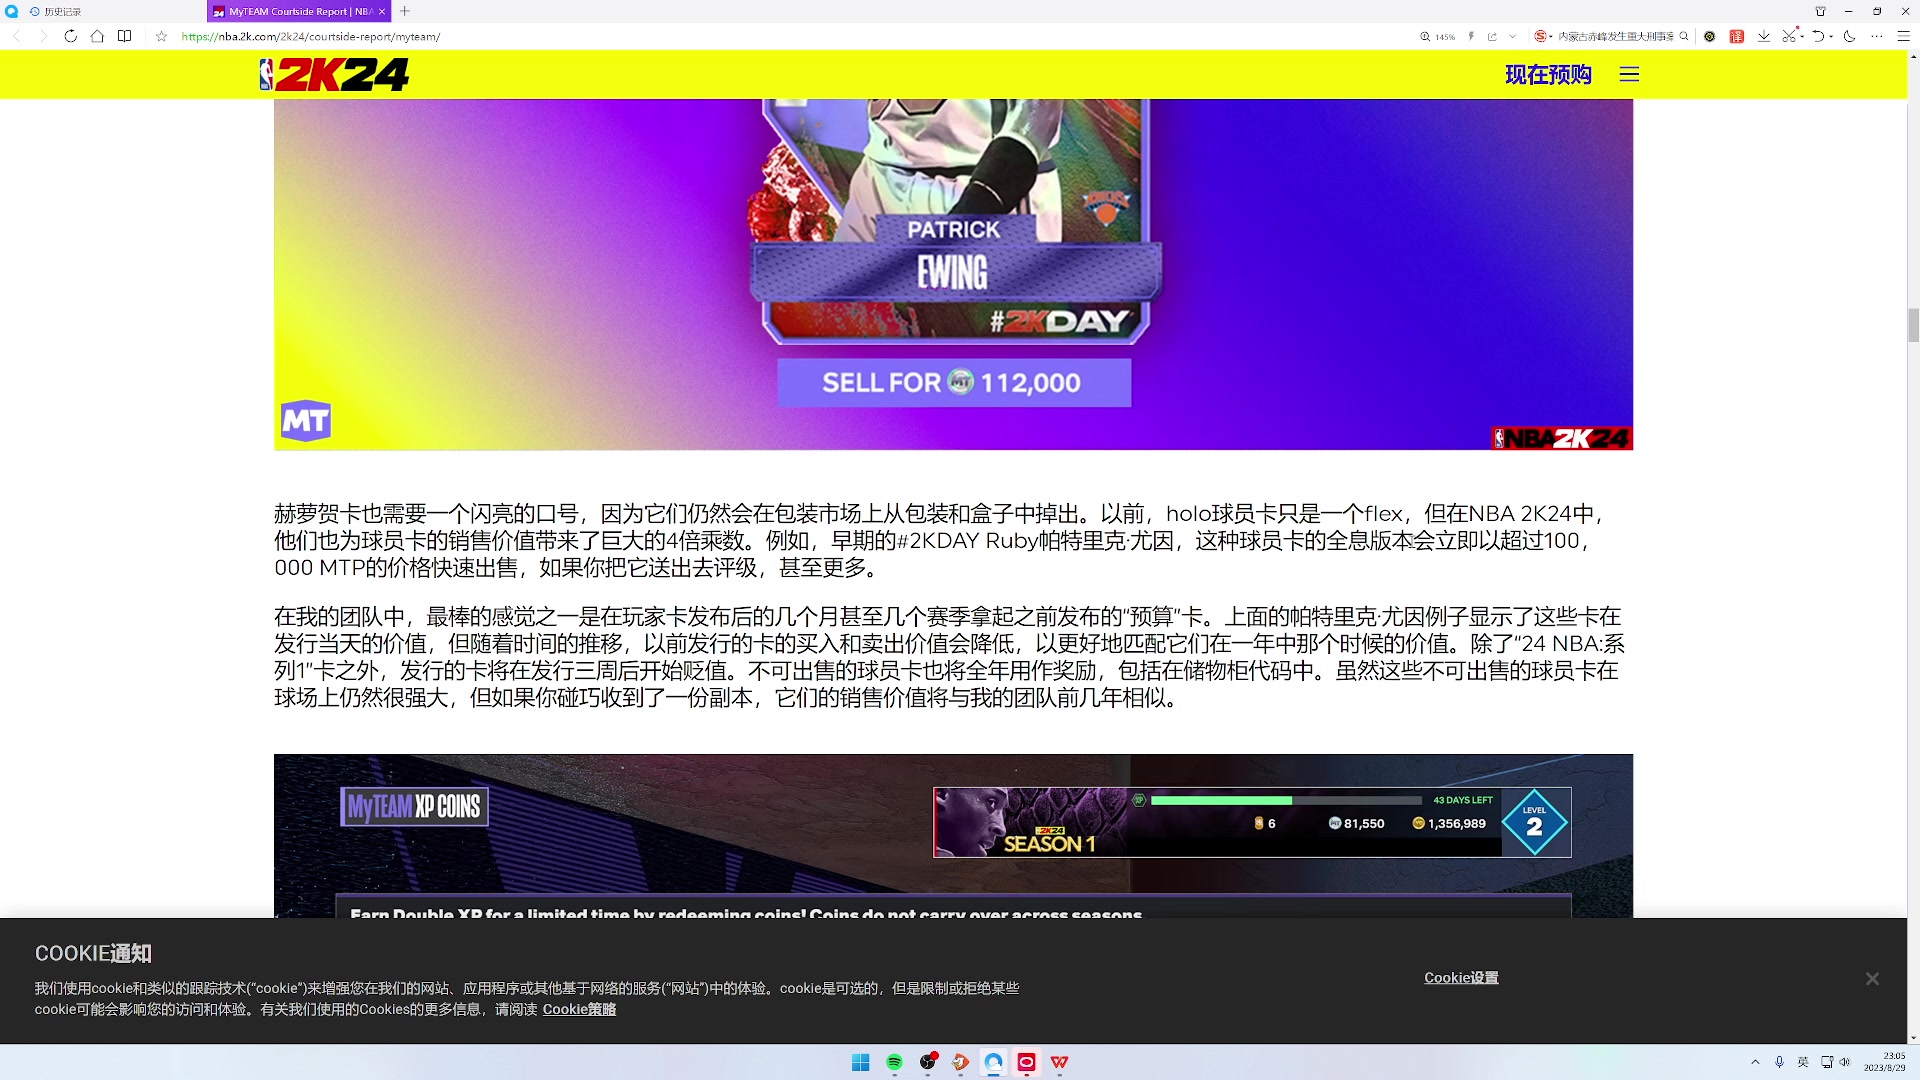Viewport: 1920px width, 1080px height.
Task: Close the MyTEAM Courtside Report tab
Action: pyautogui.click(x=382, y=12)
